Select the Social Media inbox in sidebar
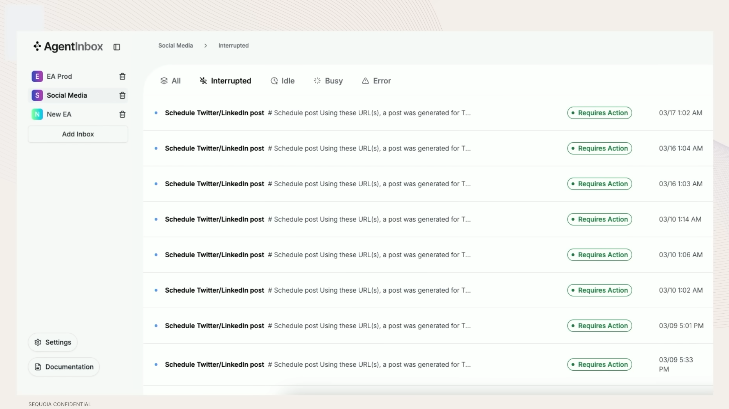Screen dimensions: 729x409 pyautogui.click(x=78, y=95)
